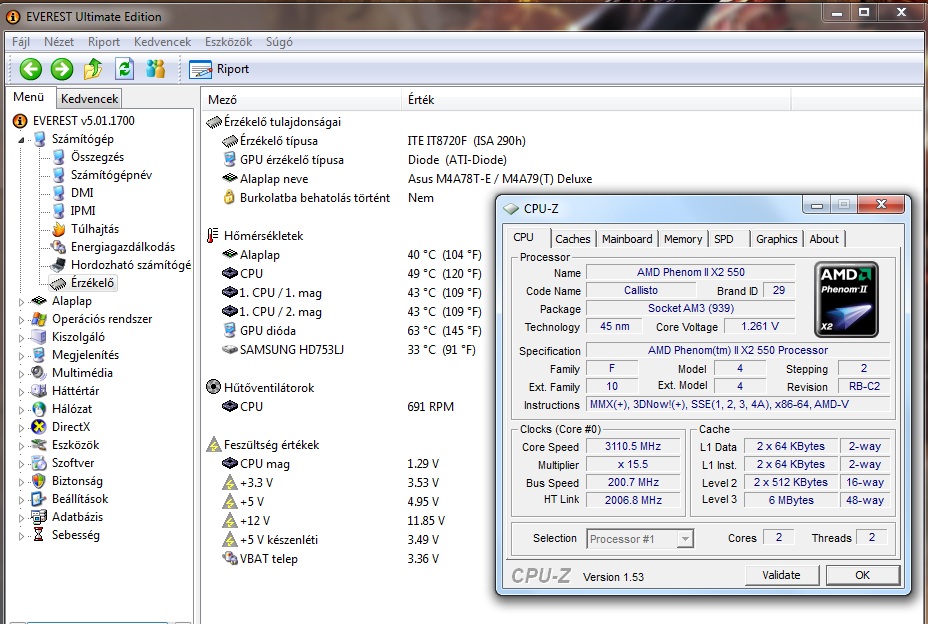Image resolution: width=928 pixels, height=624 pixels.
Task: Expand the Háttértár node
Action: [21, 392]
